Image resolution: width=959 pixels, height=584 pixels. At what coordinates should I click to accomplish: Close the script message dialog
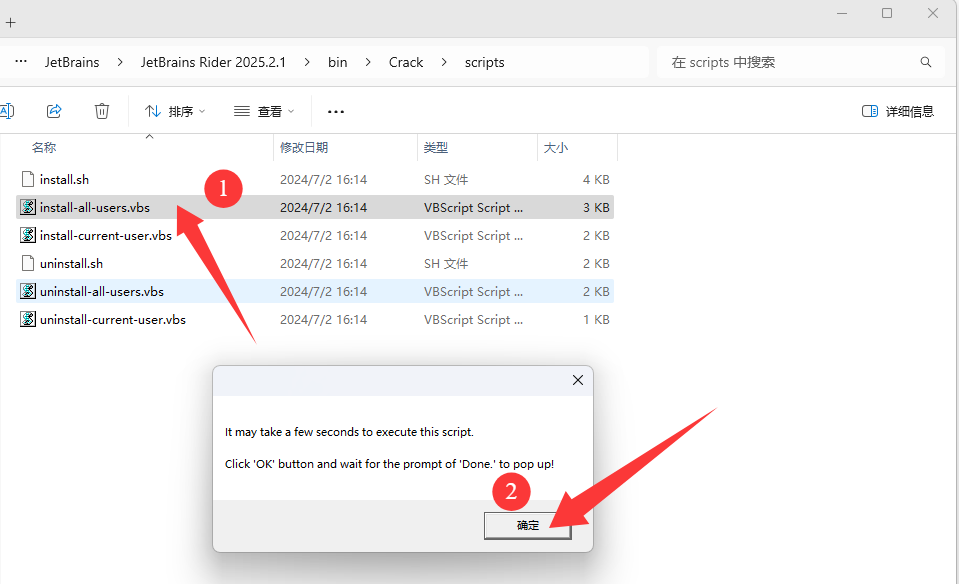pos(577,380)
